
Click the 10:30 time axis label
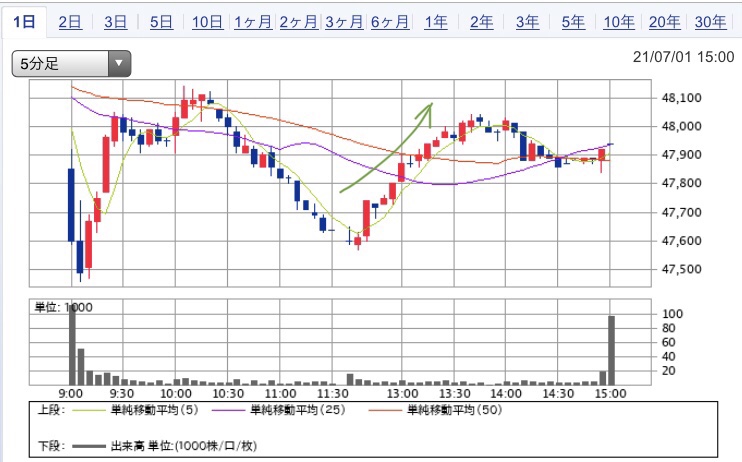228,394
